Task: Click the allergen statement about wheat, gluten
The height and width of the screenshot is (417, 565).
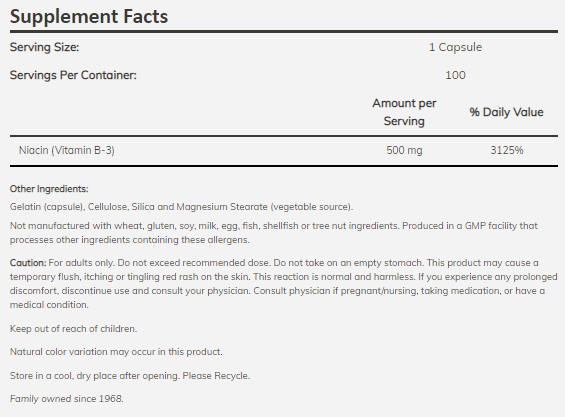Action: pos(274,232)
